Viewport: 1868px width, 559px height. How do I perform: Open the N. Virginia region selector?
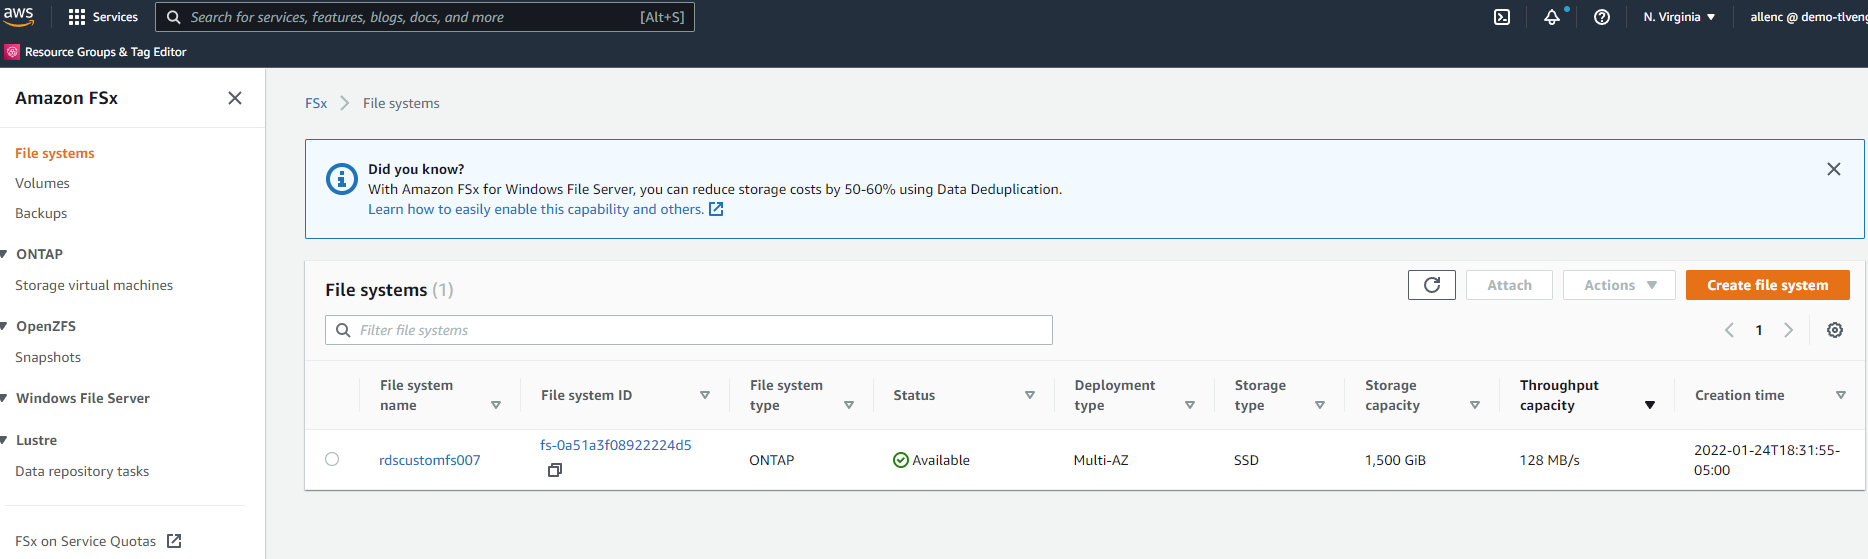click(1679, 17)
